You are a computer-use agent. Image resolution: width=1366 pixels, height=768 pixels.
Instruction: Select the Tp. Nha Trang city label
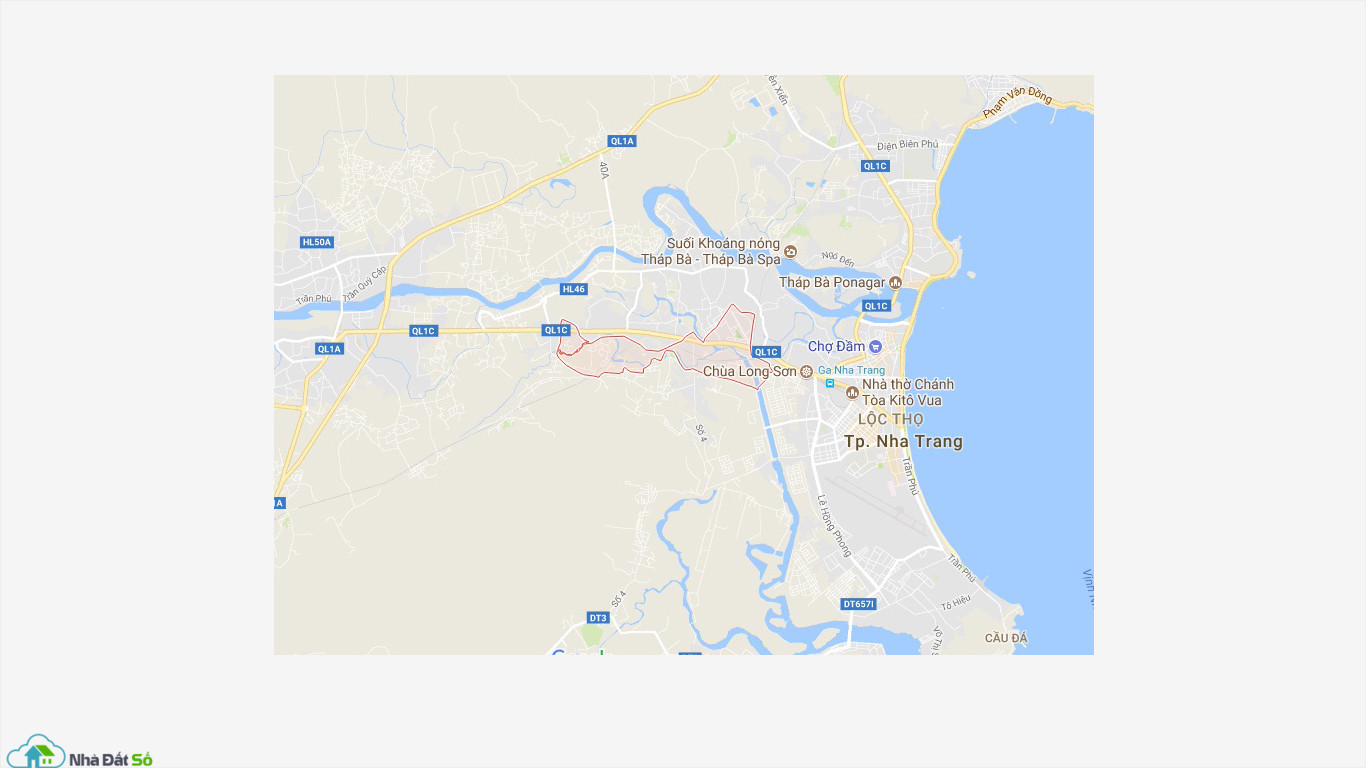(903, 441)
